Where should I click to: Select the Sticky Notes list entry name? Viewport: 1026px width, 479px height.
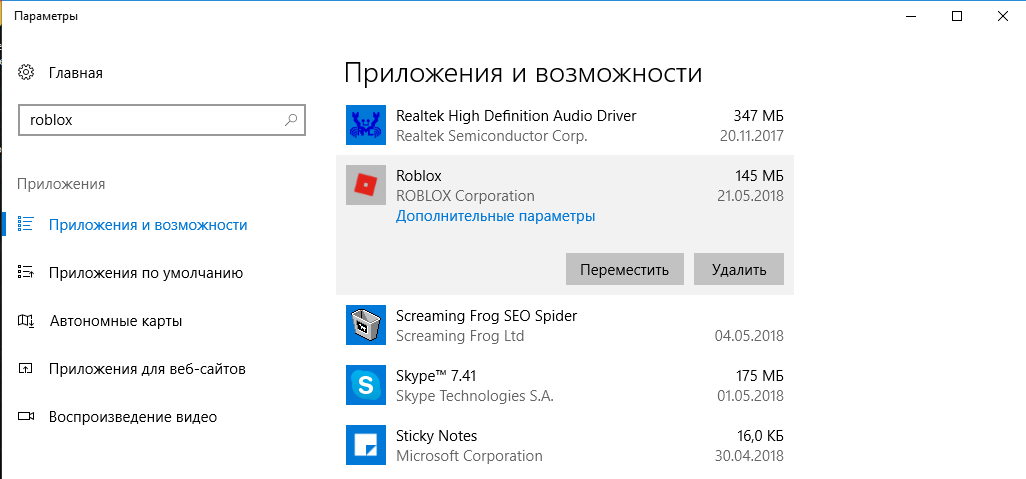tap(436, 436)
